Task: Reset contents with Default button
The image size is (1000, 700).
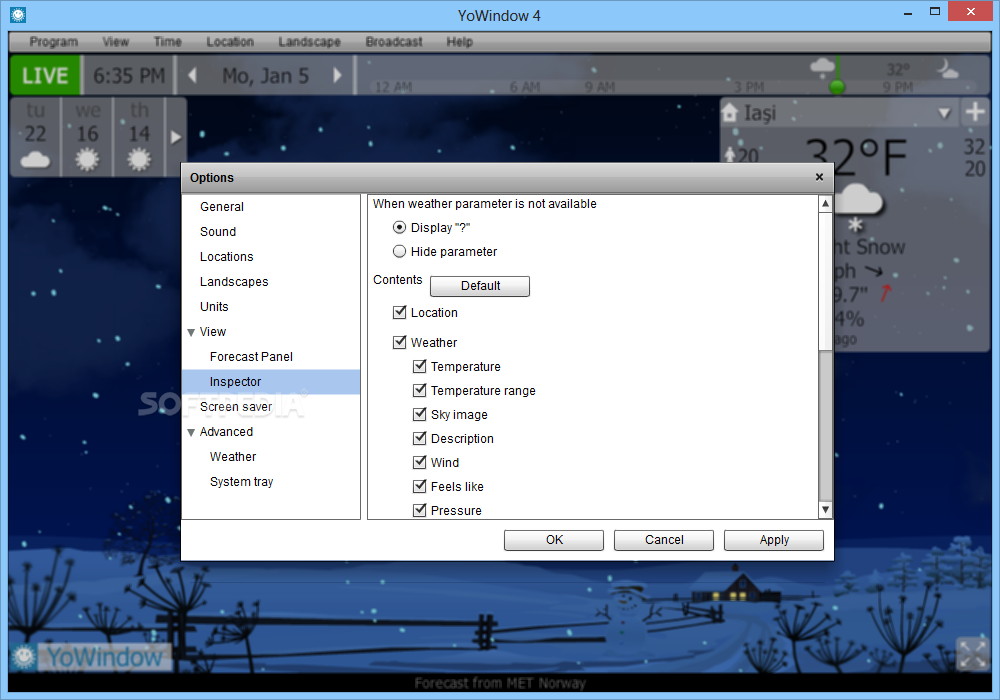Action: click(x=480, y=286)
